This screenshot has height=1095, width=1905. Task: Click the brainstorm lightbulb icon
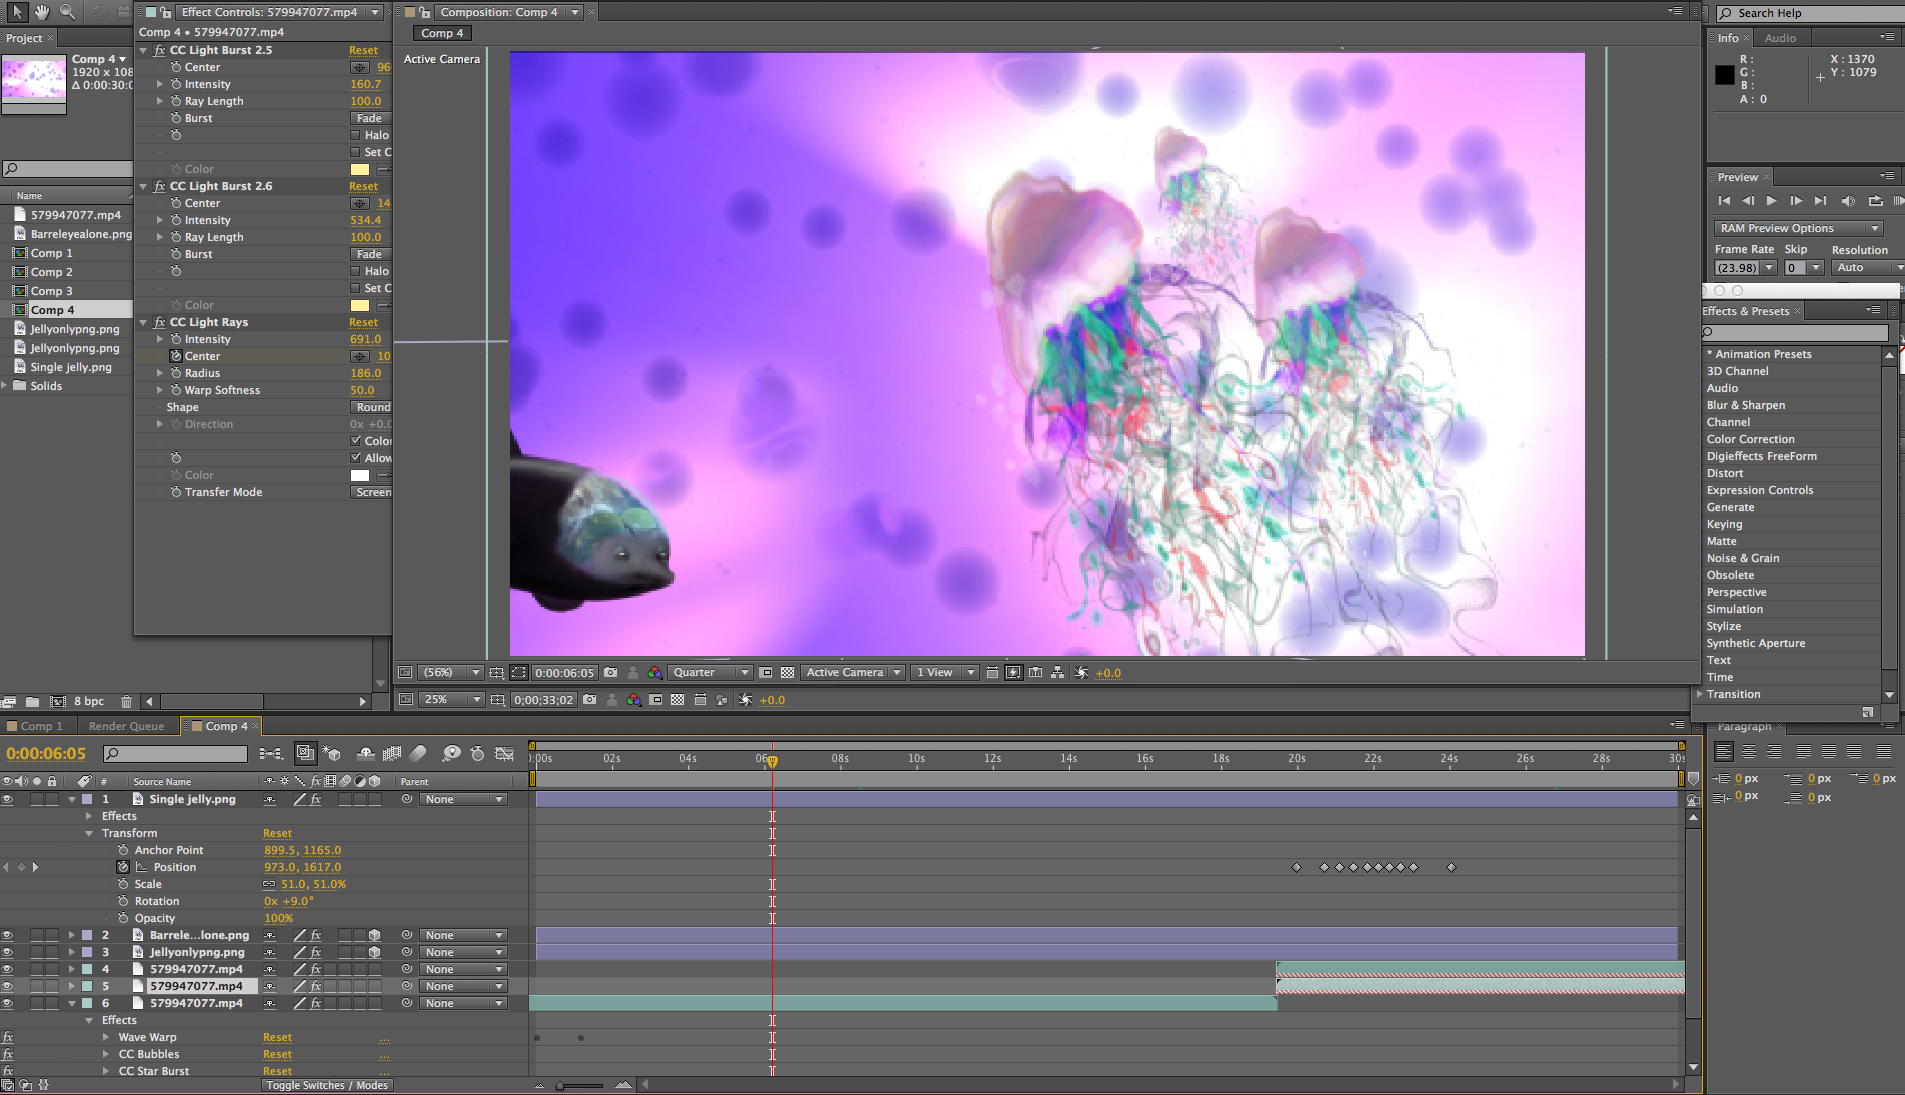(452, 754)
